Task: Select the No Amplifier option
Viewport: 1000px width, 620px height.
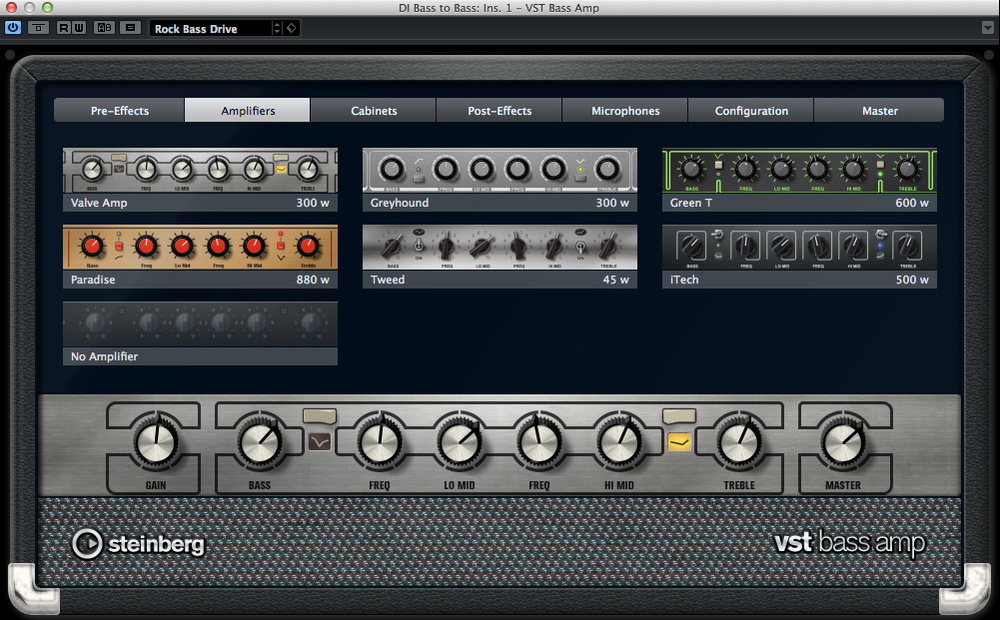Action: [x=200, y=334]
